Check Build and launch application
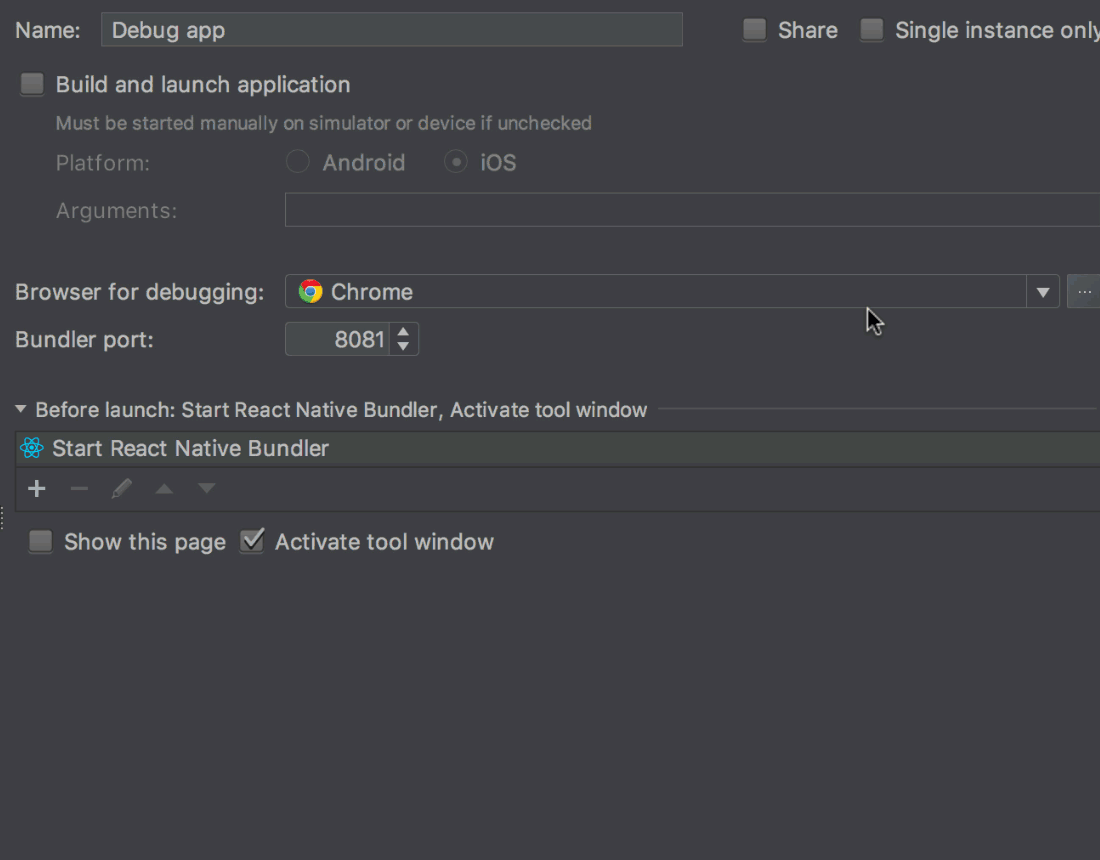 pos(31,84)
